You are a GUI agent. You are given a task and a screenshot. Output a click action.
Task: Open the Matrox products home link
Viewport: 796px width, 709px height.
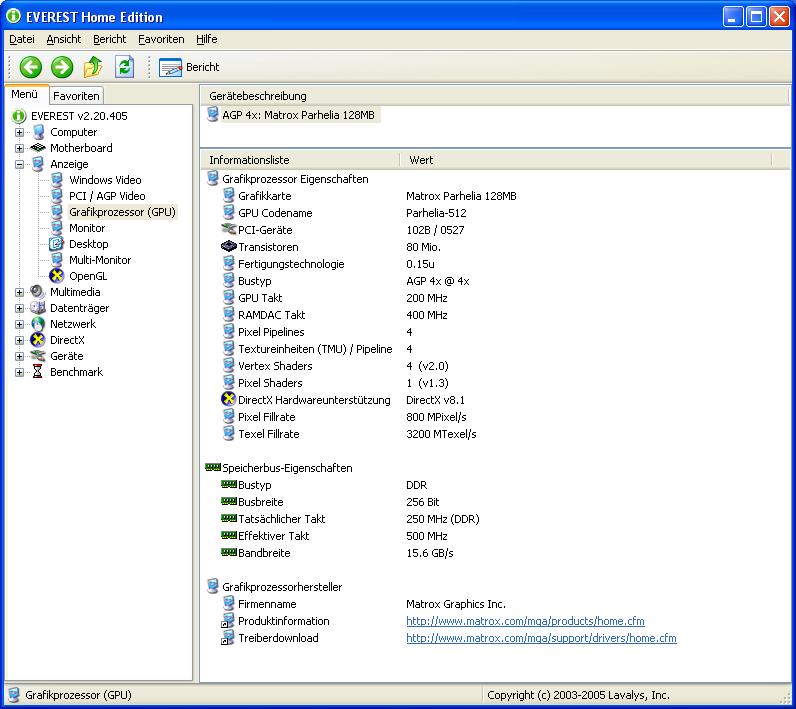(525, 621)
